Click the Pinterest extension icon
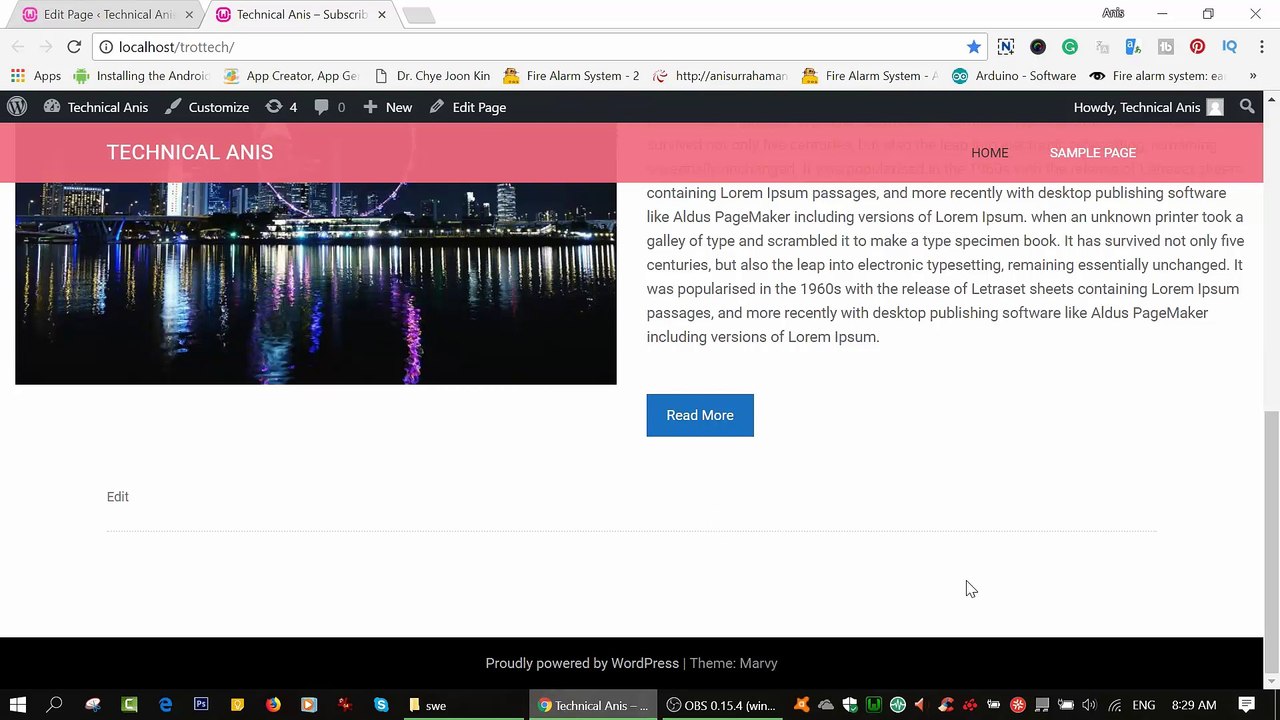 click(1198, 47)
